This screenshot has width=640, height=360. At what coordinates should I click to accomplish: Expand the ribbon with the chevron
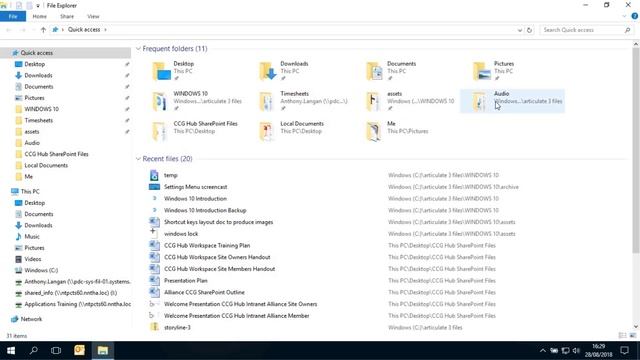point(624,16)
